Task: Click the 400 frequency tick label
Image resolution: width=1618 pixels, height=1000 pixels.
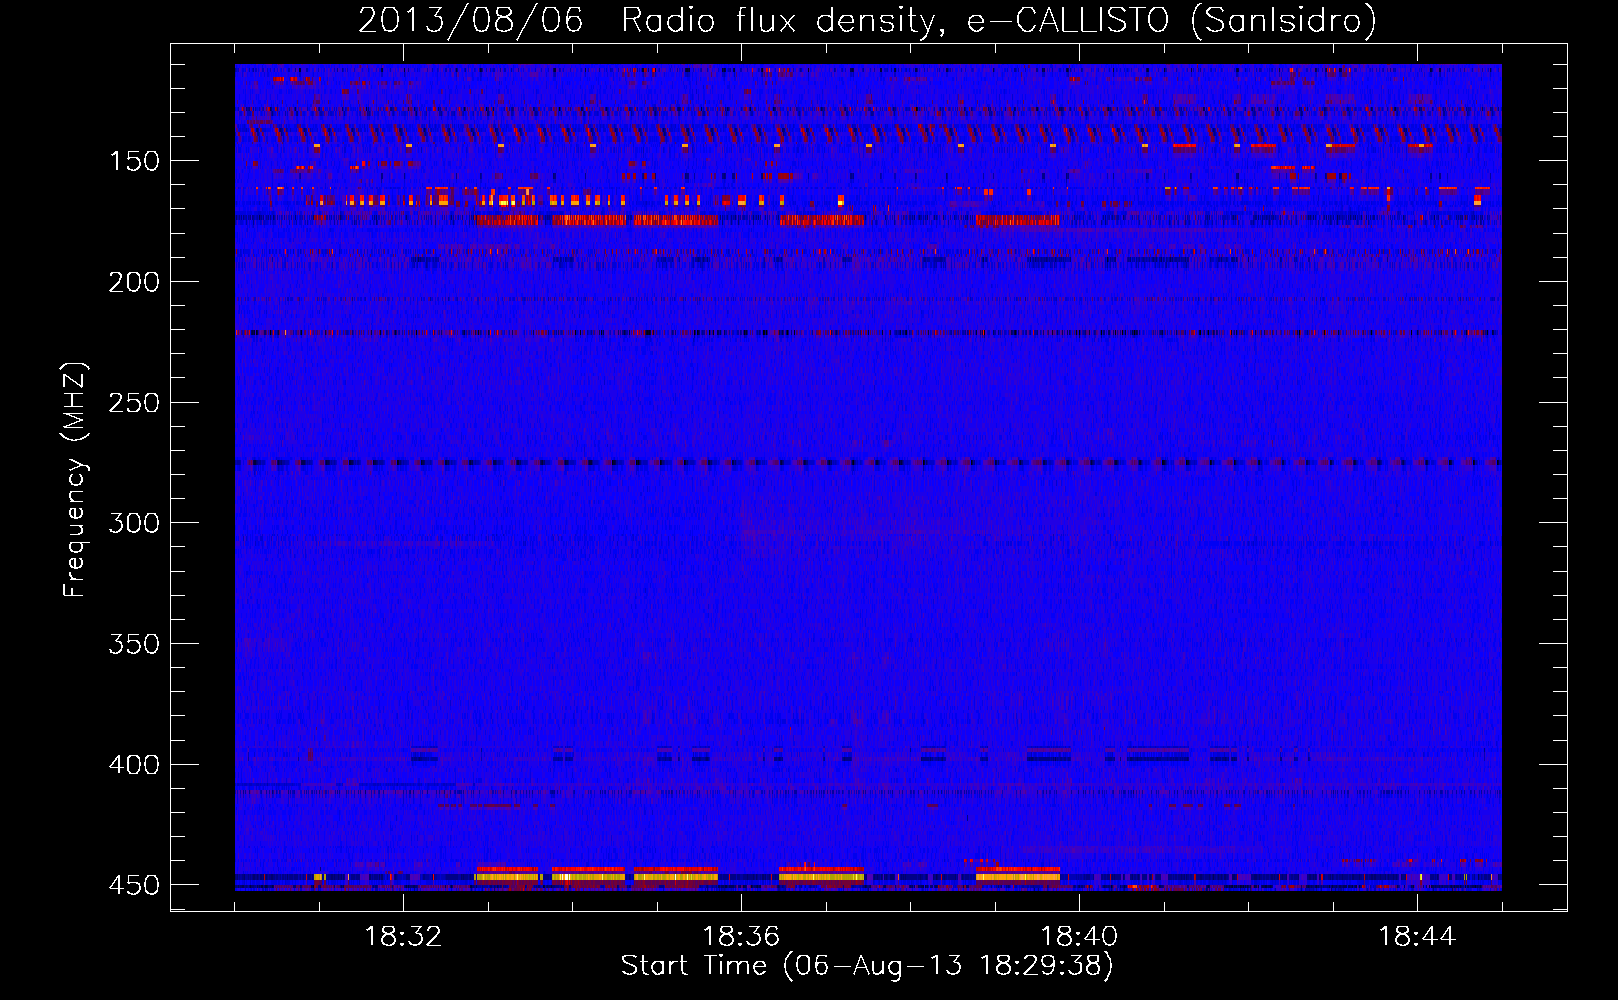Action: click(134, 765)
